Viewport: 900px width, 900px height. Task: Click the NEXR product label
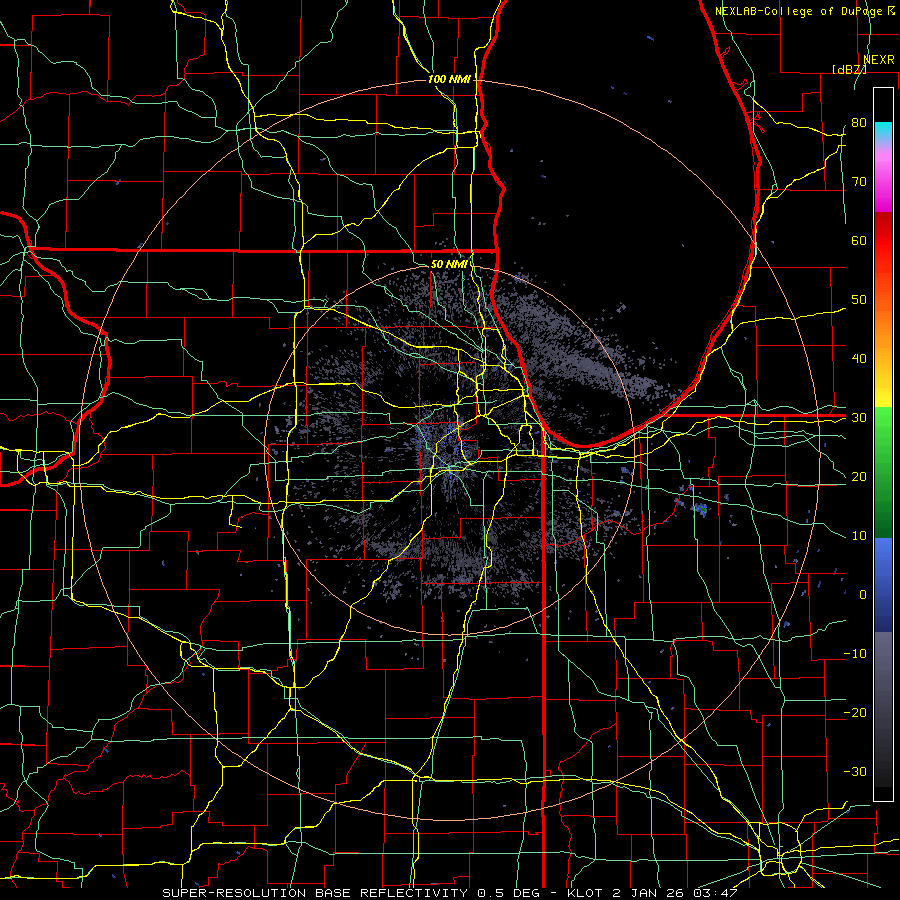click(x=879, y=60)
